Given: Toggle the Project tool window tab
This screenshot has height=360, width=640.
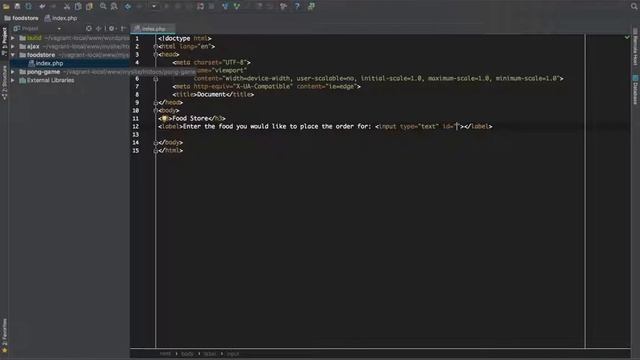Looking at the screenshot, I should click(4, 41).
